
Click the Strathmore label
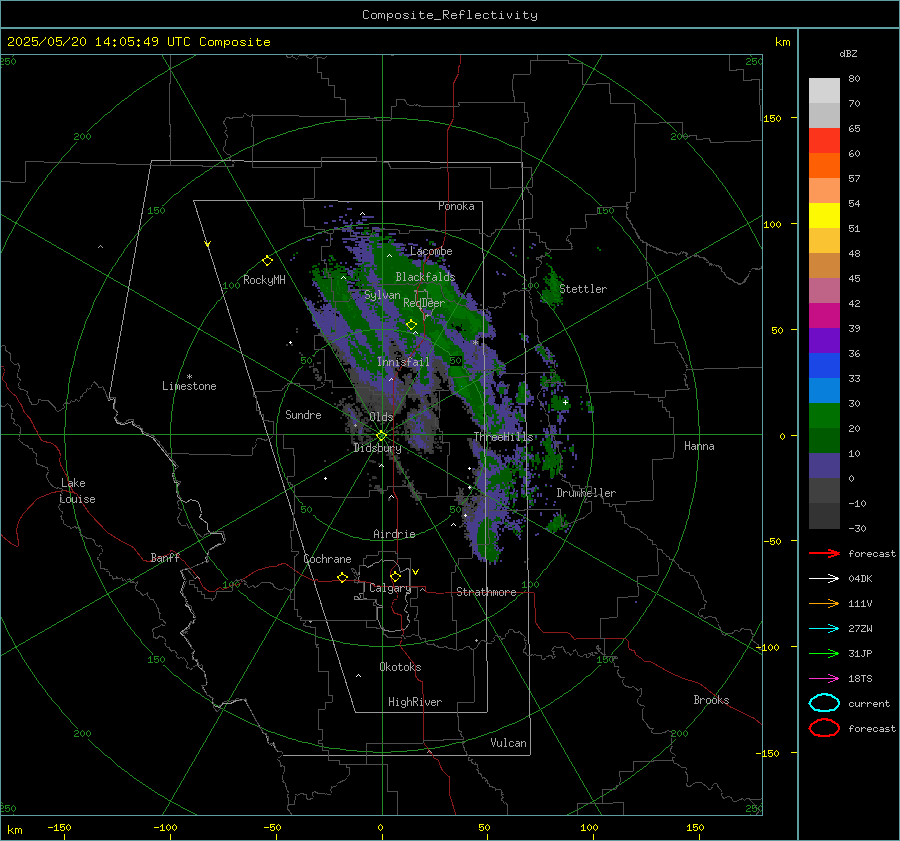[486, 592]
